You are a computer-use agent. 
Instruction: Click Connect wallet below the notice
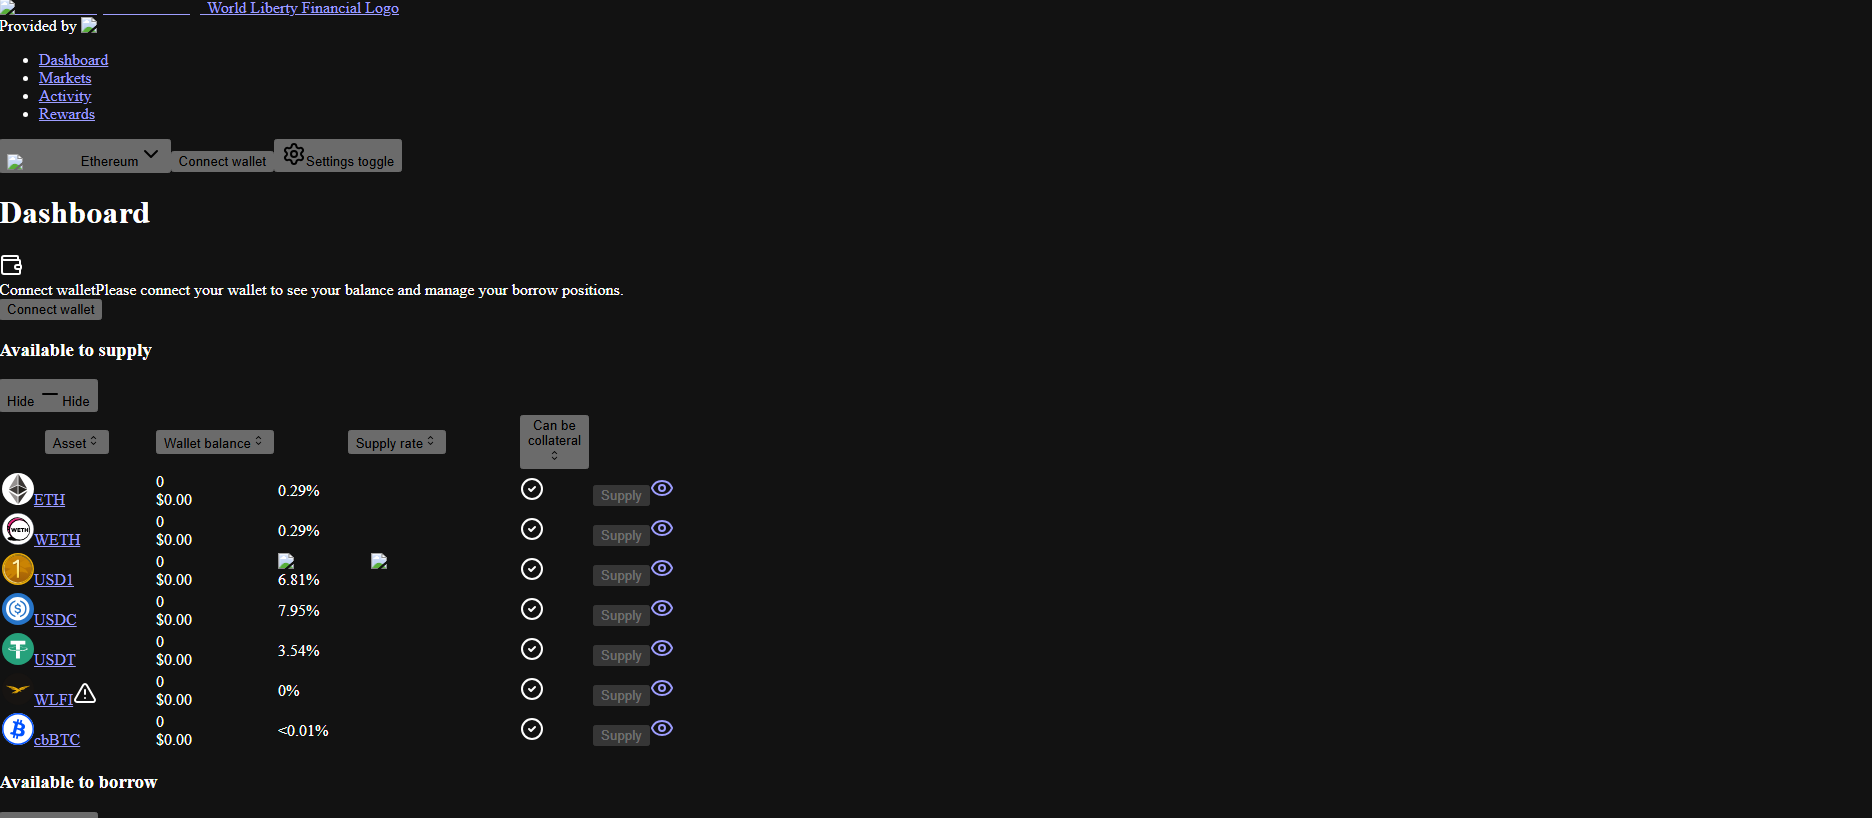(x=51, y=310)
